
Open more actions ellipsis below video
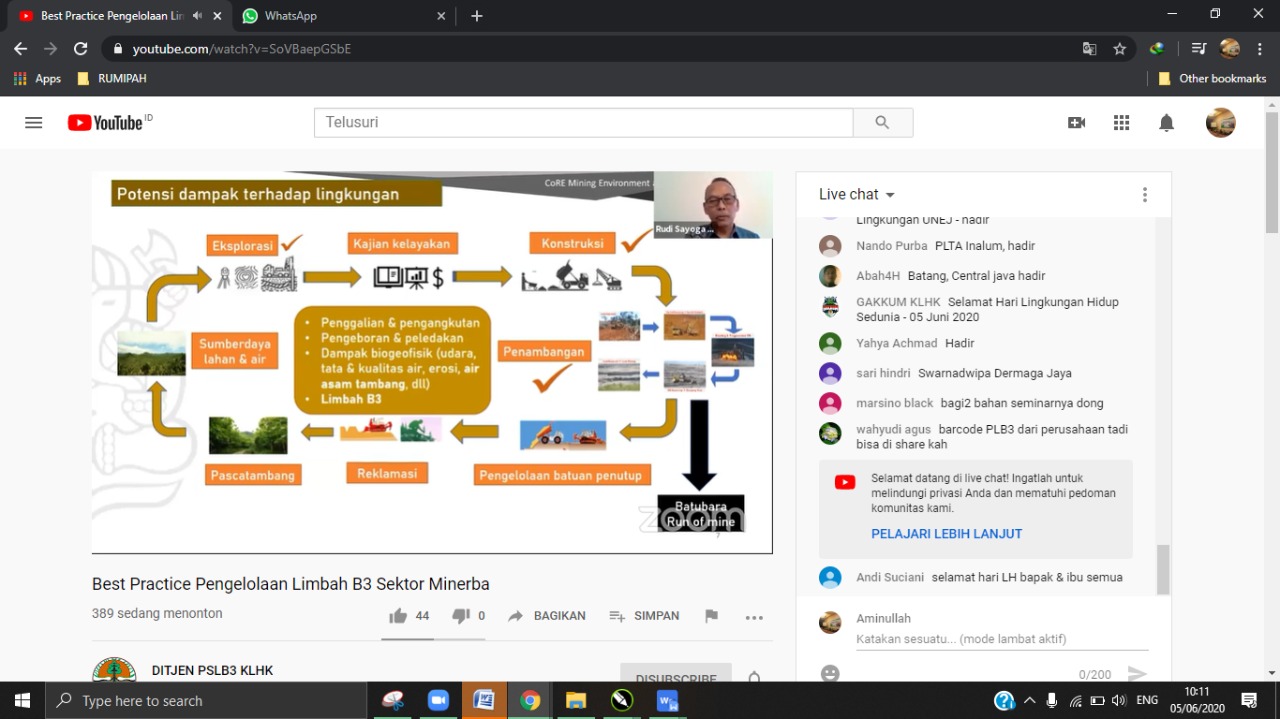pos(754,617)
